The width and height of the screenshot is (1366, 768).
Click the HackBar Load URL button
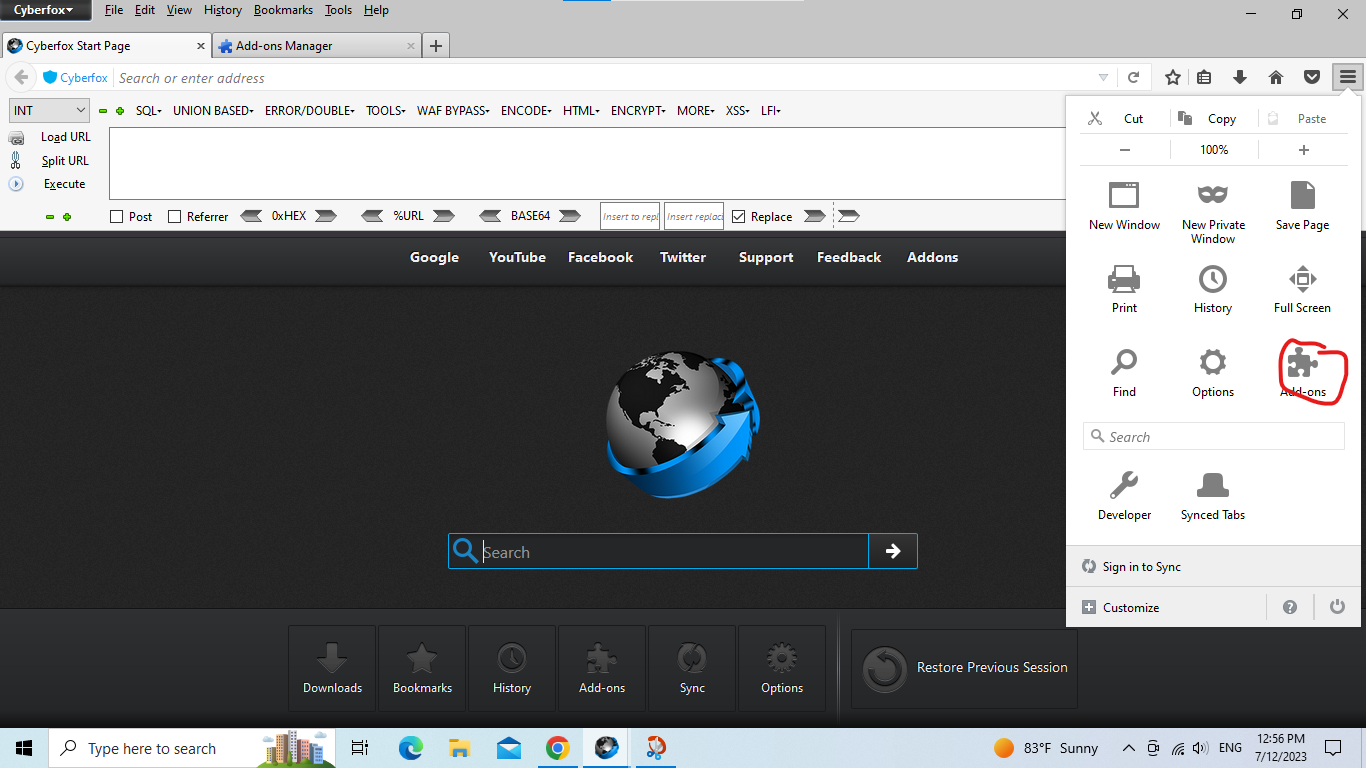(x=65, y=137)
